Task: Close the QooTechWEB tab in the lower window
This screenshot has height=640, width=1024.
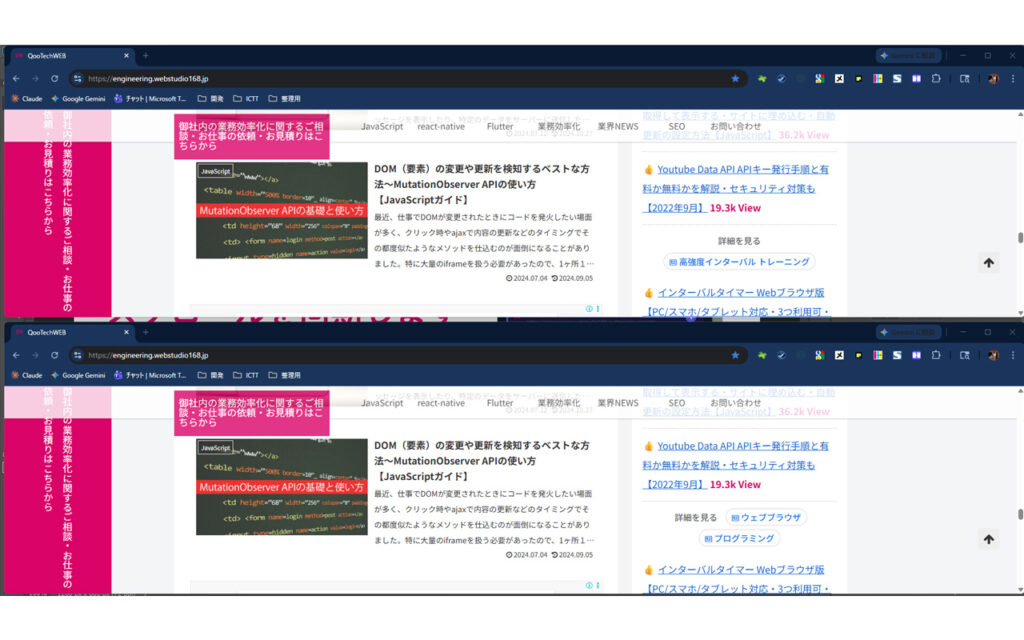Action: pos(127,332)
